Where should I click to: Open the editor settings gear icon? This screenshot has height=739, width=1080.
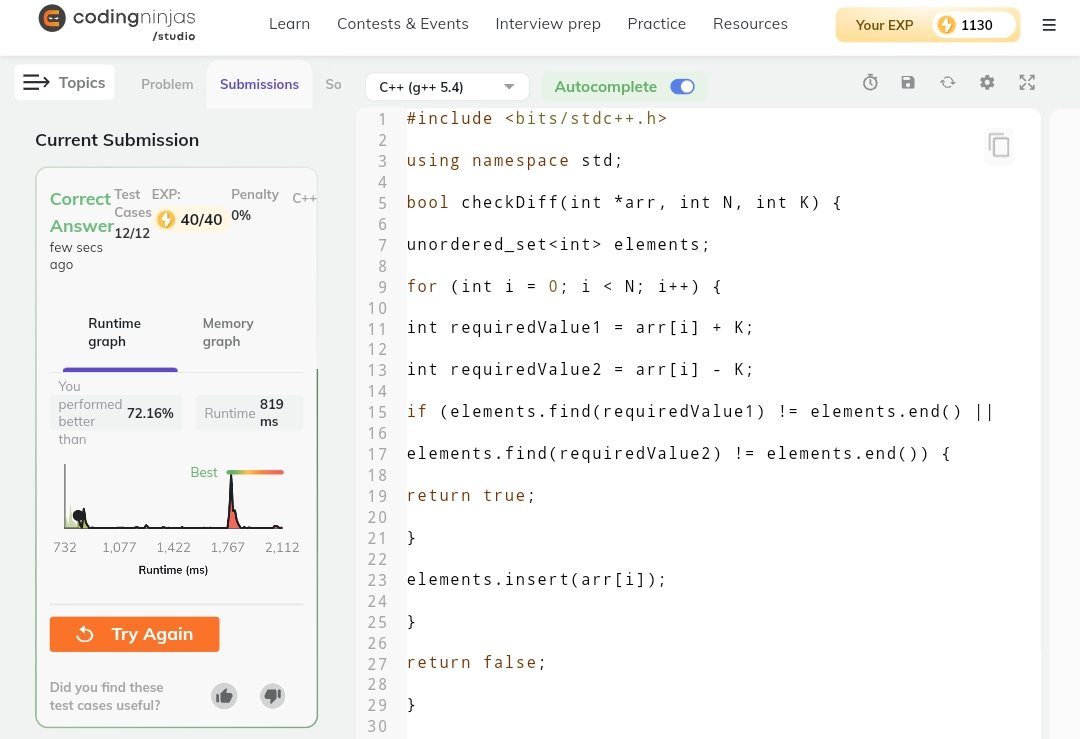(x=987, y=82)
